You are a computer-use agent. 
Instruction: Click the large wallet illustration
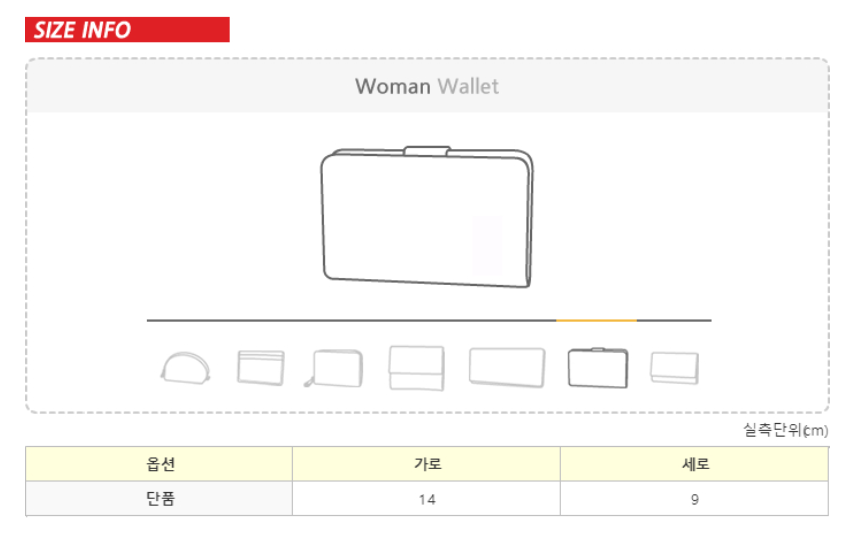coord(427,217)
